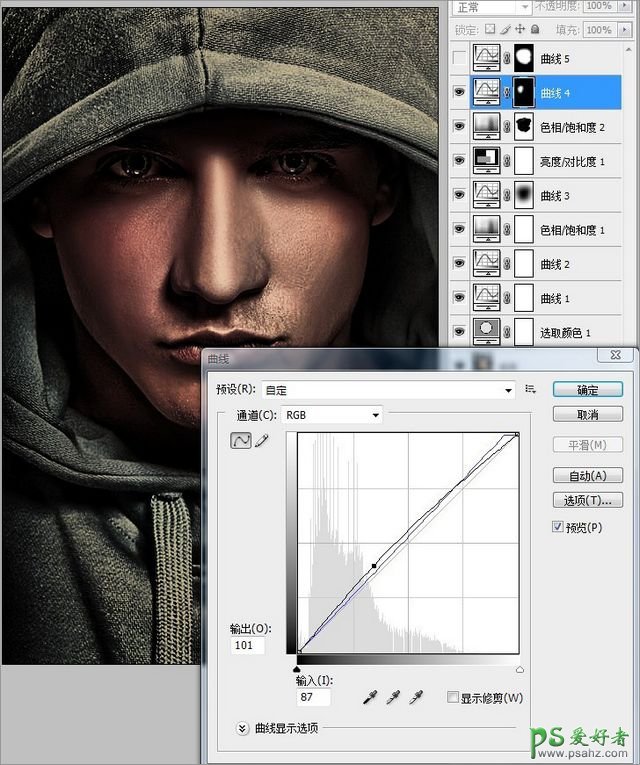Click the 亮度/对比度 1 adjustment icon
The height and width of the screenshot is (765, 640).
click(x=486, y=161)
